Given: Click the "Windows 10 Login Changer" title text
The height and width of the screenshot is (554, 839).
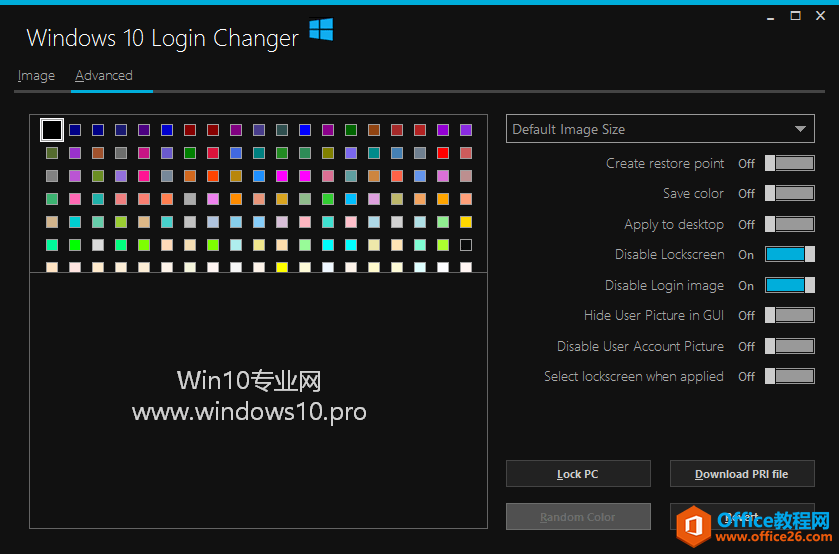Looking at the screenshot, I should click(162, 38).
